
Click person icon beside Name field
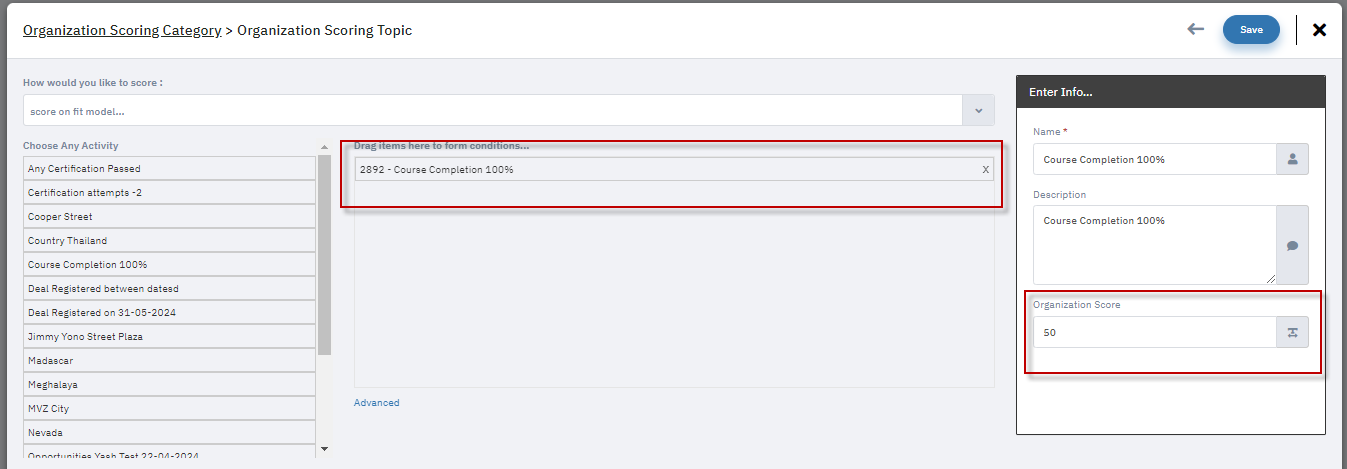[x=1292, y=159]
